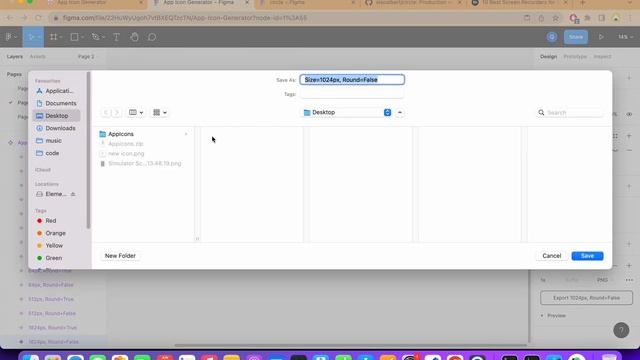Viewport: 640px width, 360px height.
Task: Switch to App Icon Generator – Figma browser tab
Action: 198,3
